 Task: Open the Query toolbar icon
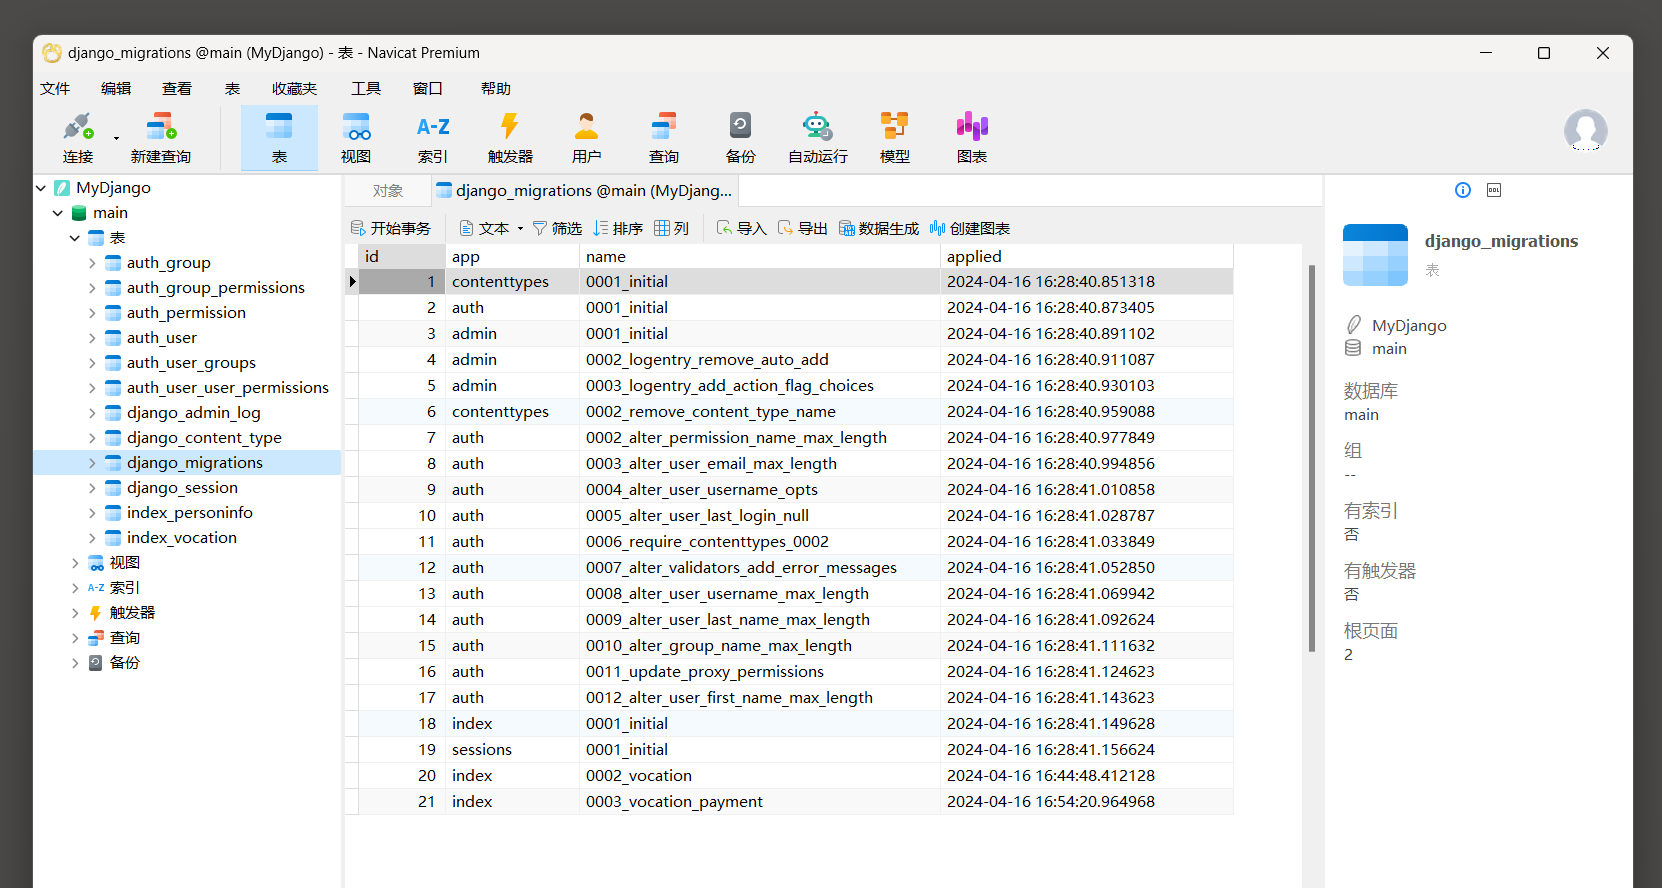click(x=664, y=138)
